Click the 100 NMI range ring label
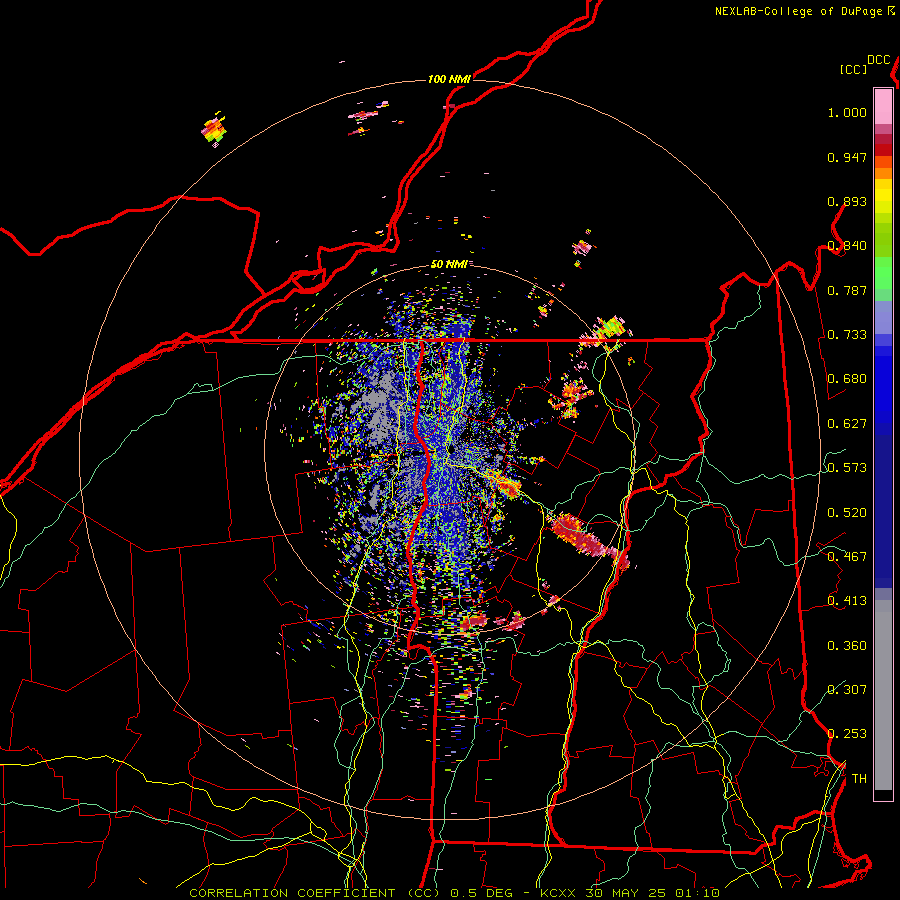 [x=449, y=79]
